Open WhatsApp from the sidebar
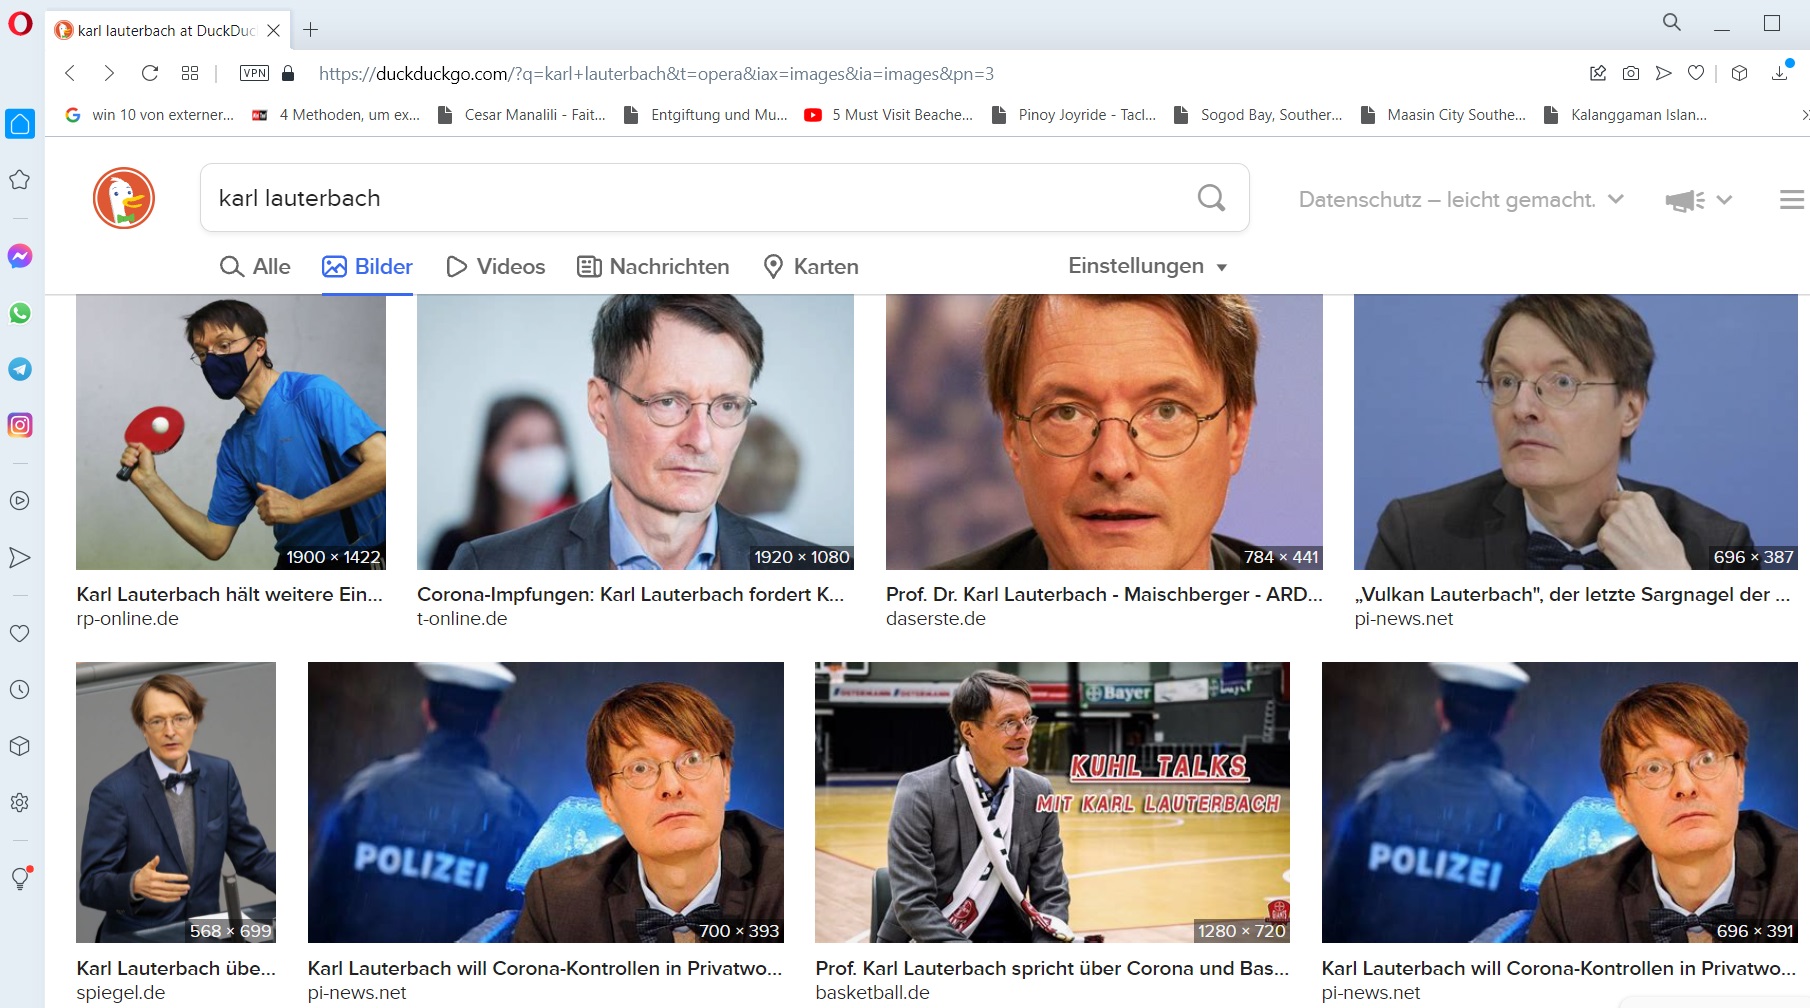 point(20,313)
